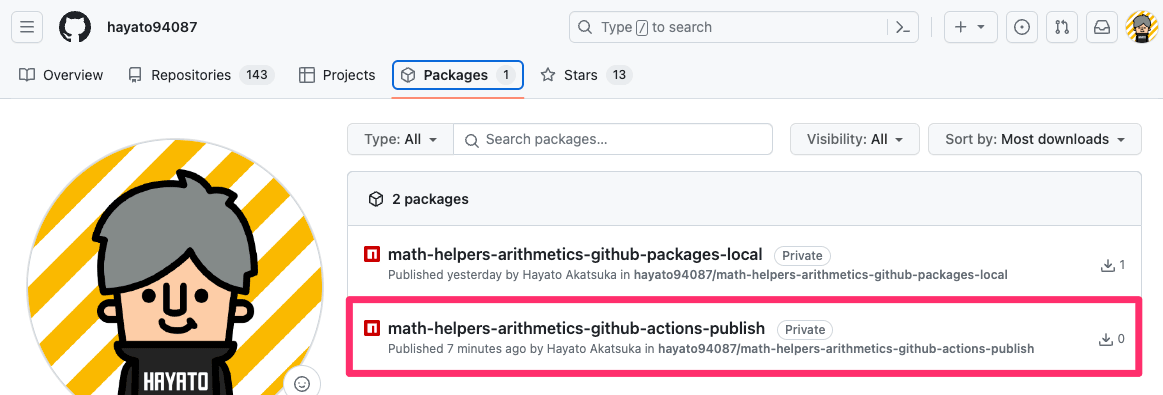
Task: Click the Stars count badge 13
Action: (x=619, y=75)
